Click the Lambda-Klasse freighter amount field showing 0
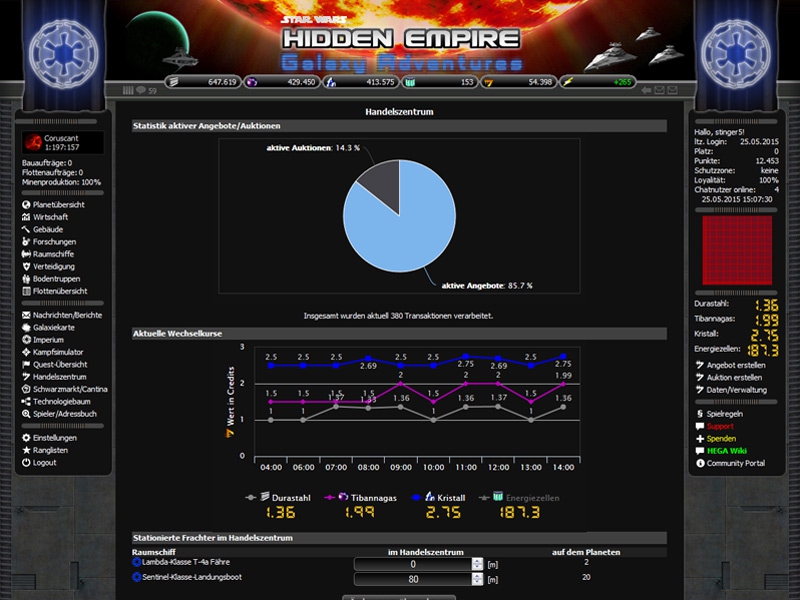The height and width of the screenshot is (600, 800). (413, 564)
